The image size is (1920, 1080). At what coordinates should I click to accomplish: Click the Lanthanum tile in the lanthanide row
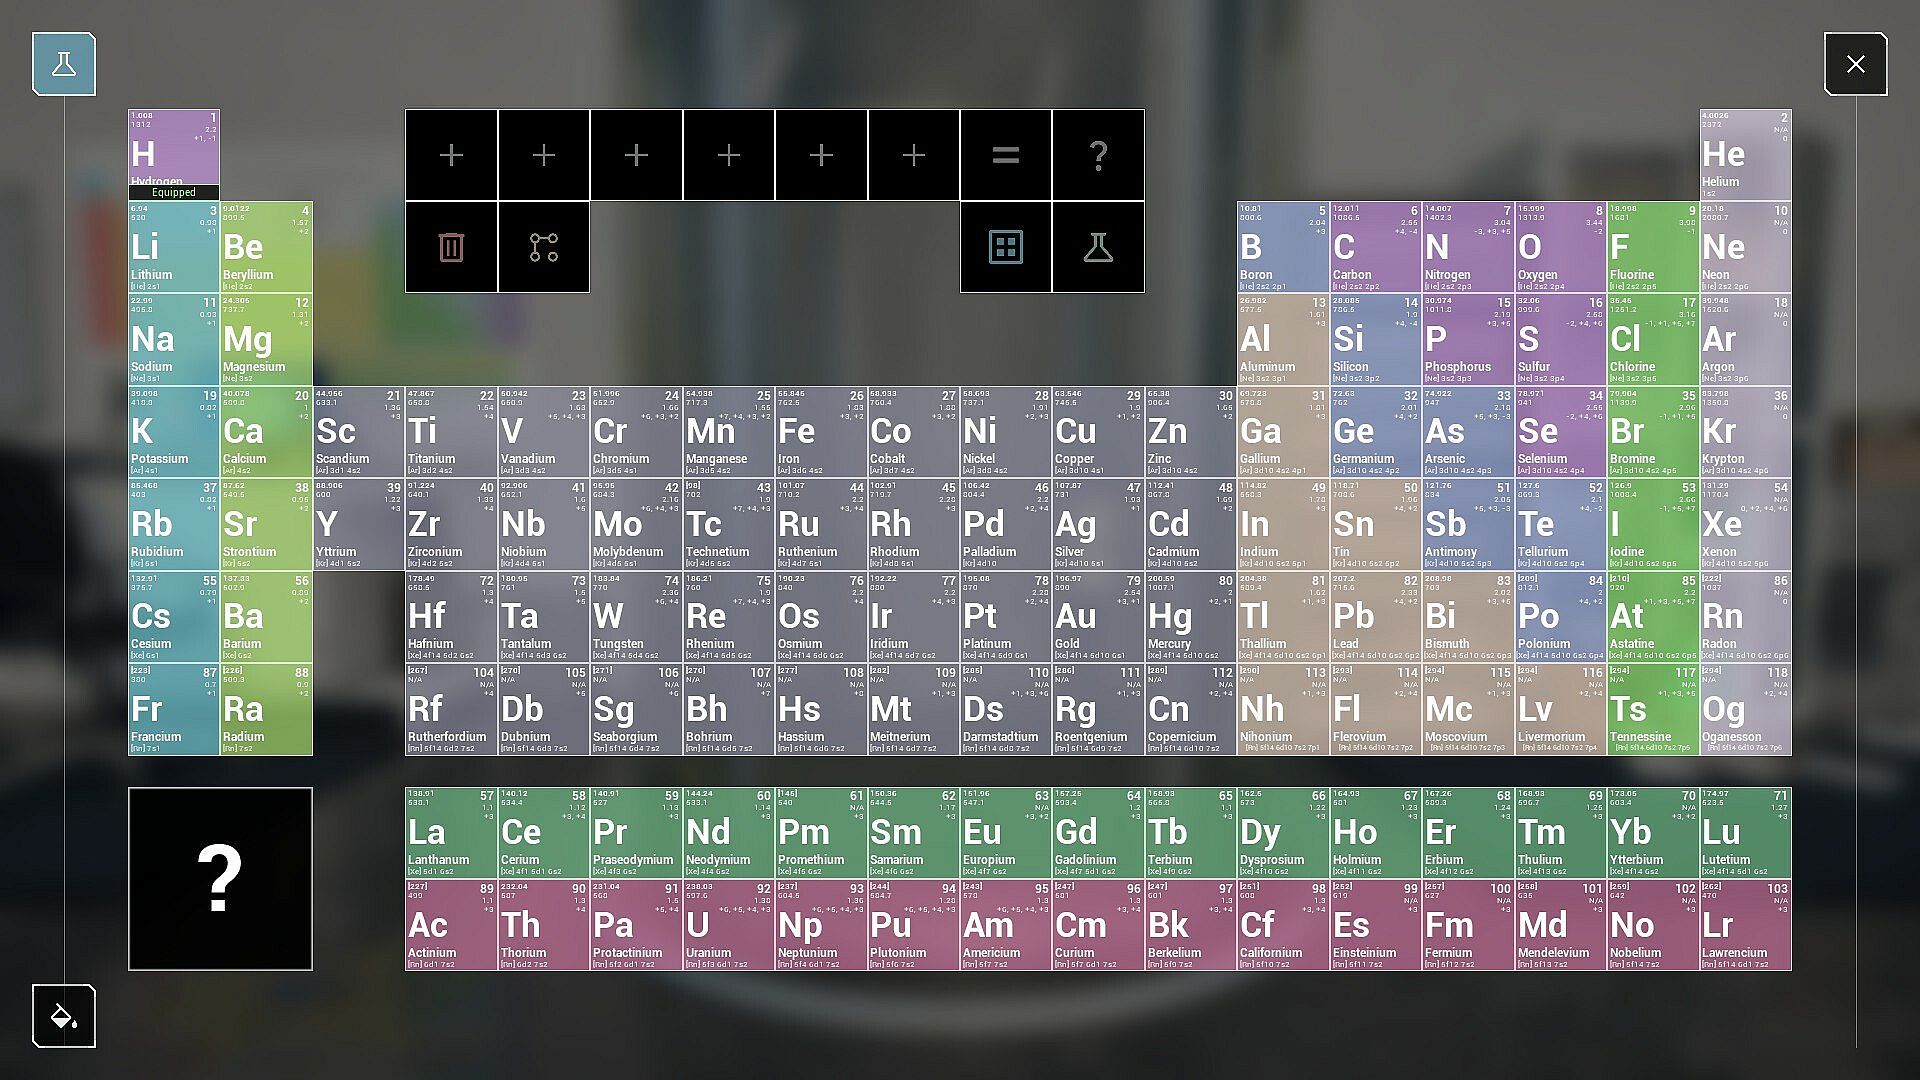[451, 833]
